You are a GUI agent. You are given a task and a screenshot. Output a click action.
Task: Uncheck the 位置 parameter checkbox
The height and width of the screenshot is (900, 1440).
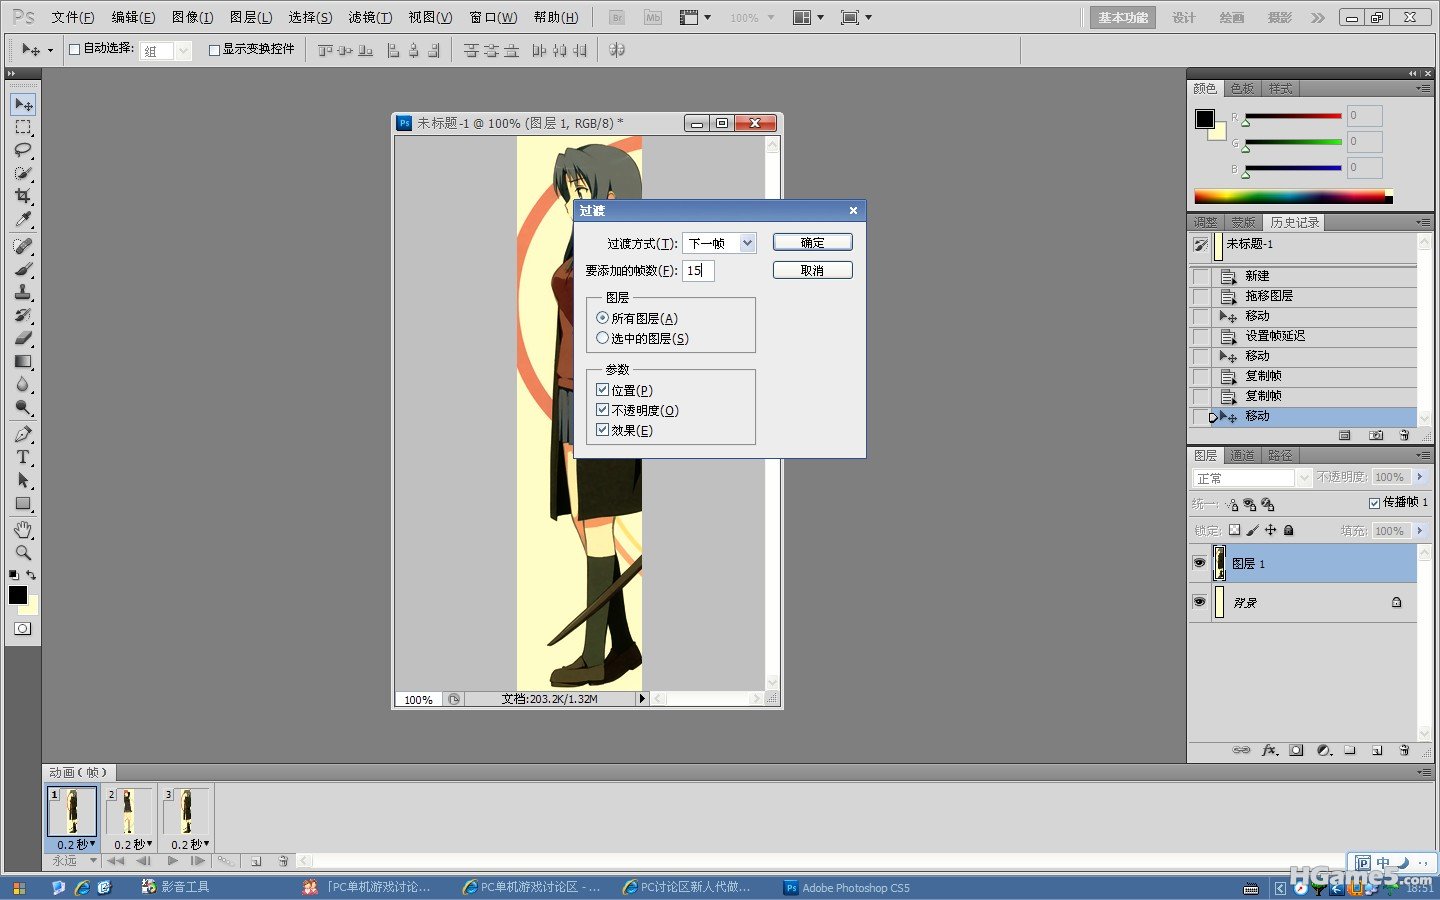(x=602, y=390)
